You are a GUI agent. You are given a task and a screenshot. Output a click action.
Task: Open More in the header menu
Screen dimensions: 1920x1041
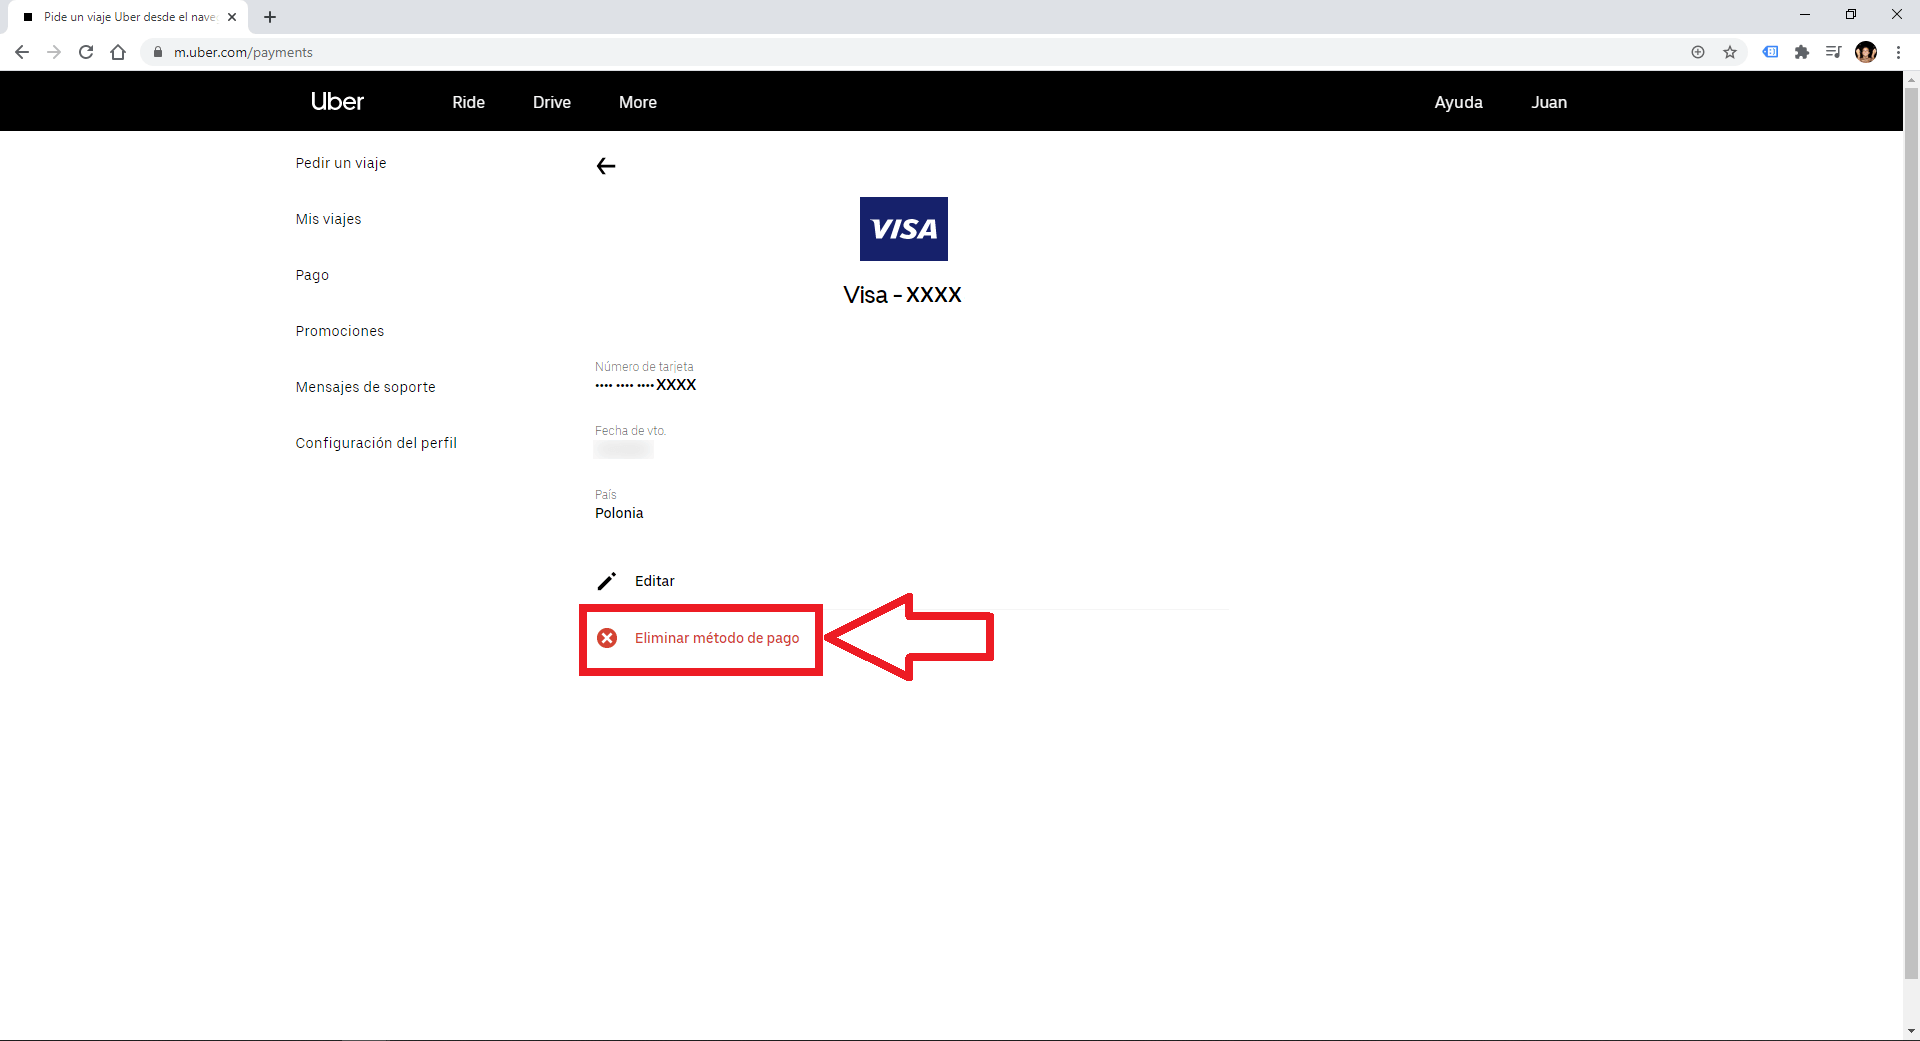(638, 102)
